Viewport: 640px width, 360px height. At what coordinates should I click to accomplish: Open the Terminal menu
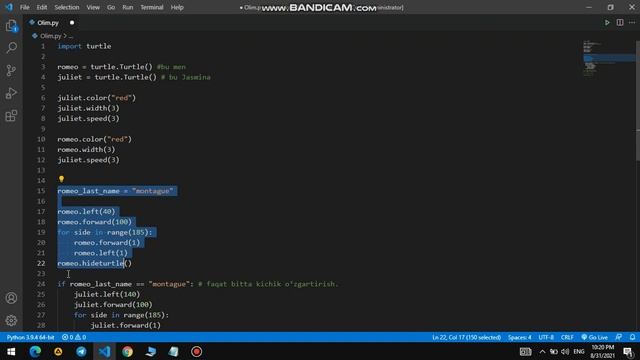(x=152, y=7)
